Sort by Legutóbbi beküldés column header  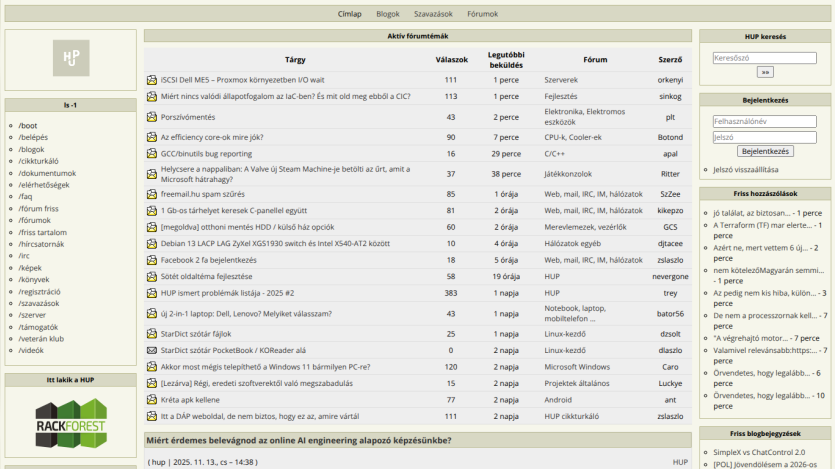tap(506, 60)
